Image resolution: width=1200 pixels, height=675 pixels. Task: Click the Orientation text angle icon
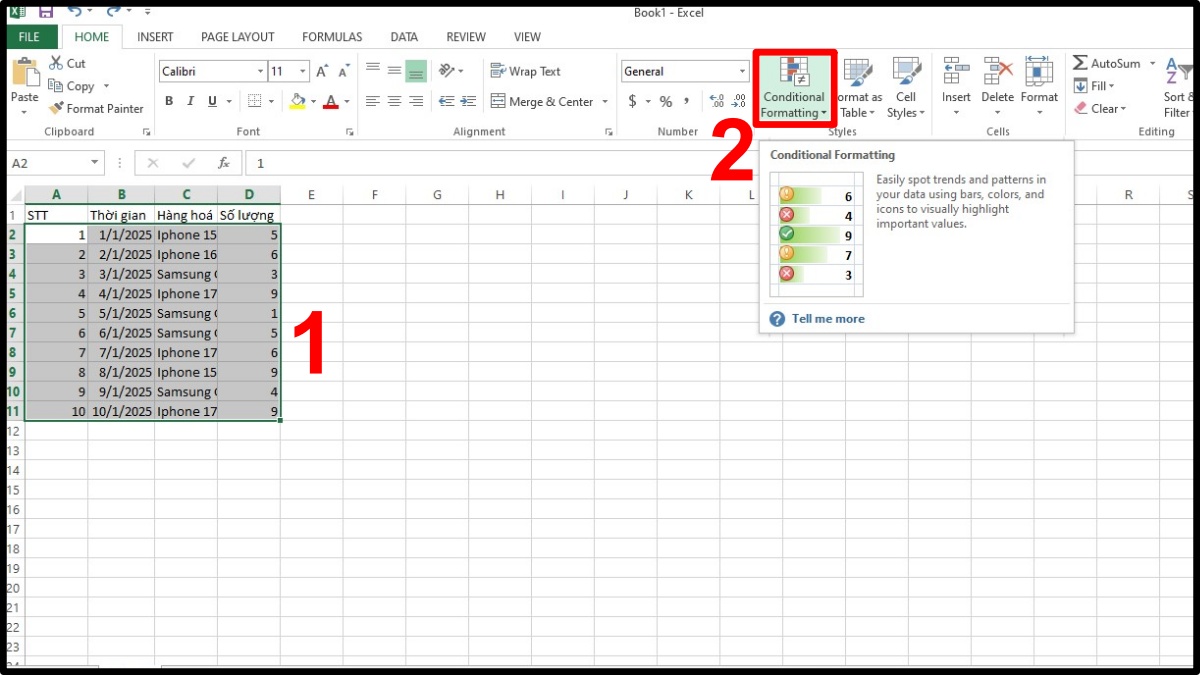click(447, 70)
